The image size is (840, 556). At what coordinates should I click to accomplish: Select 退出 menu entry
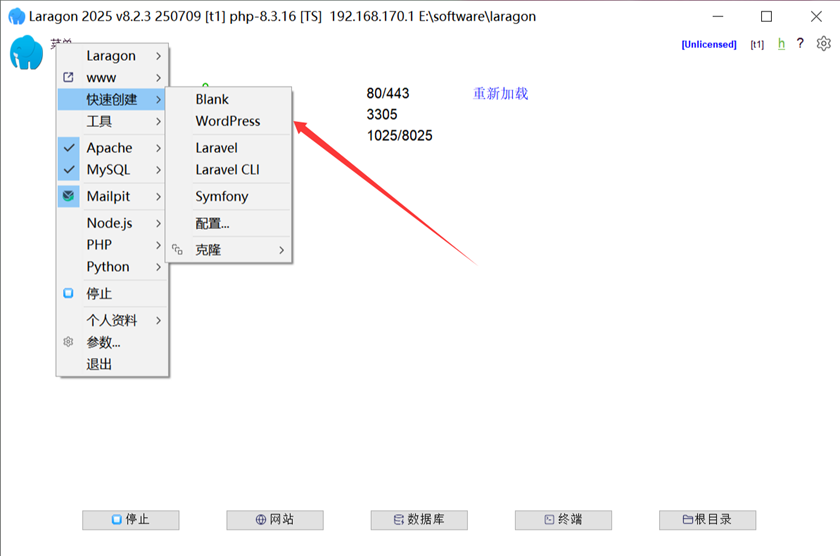click(x=112, y=364)
